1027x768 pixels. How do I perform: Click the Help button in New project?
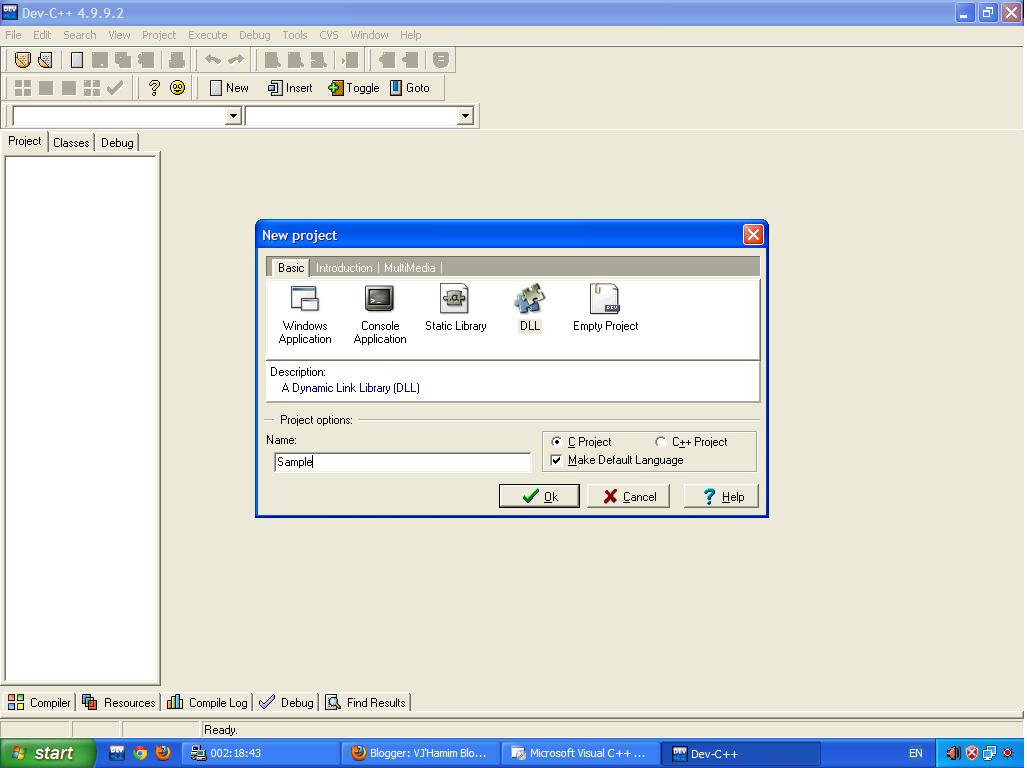pos(721,496)
